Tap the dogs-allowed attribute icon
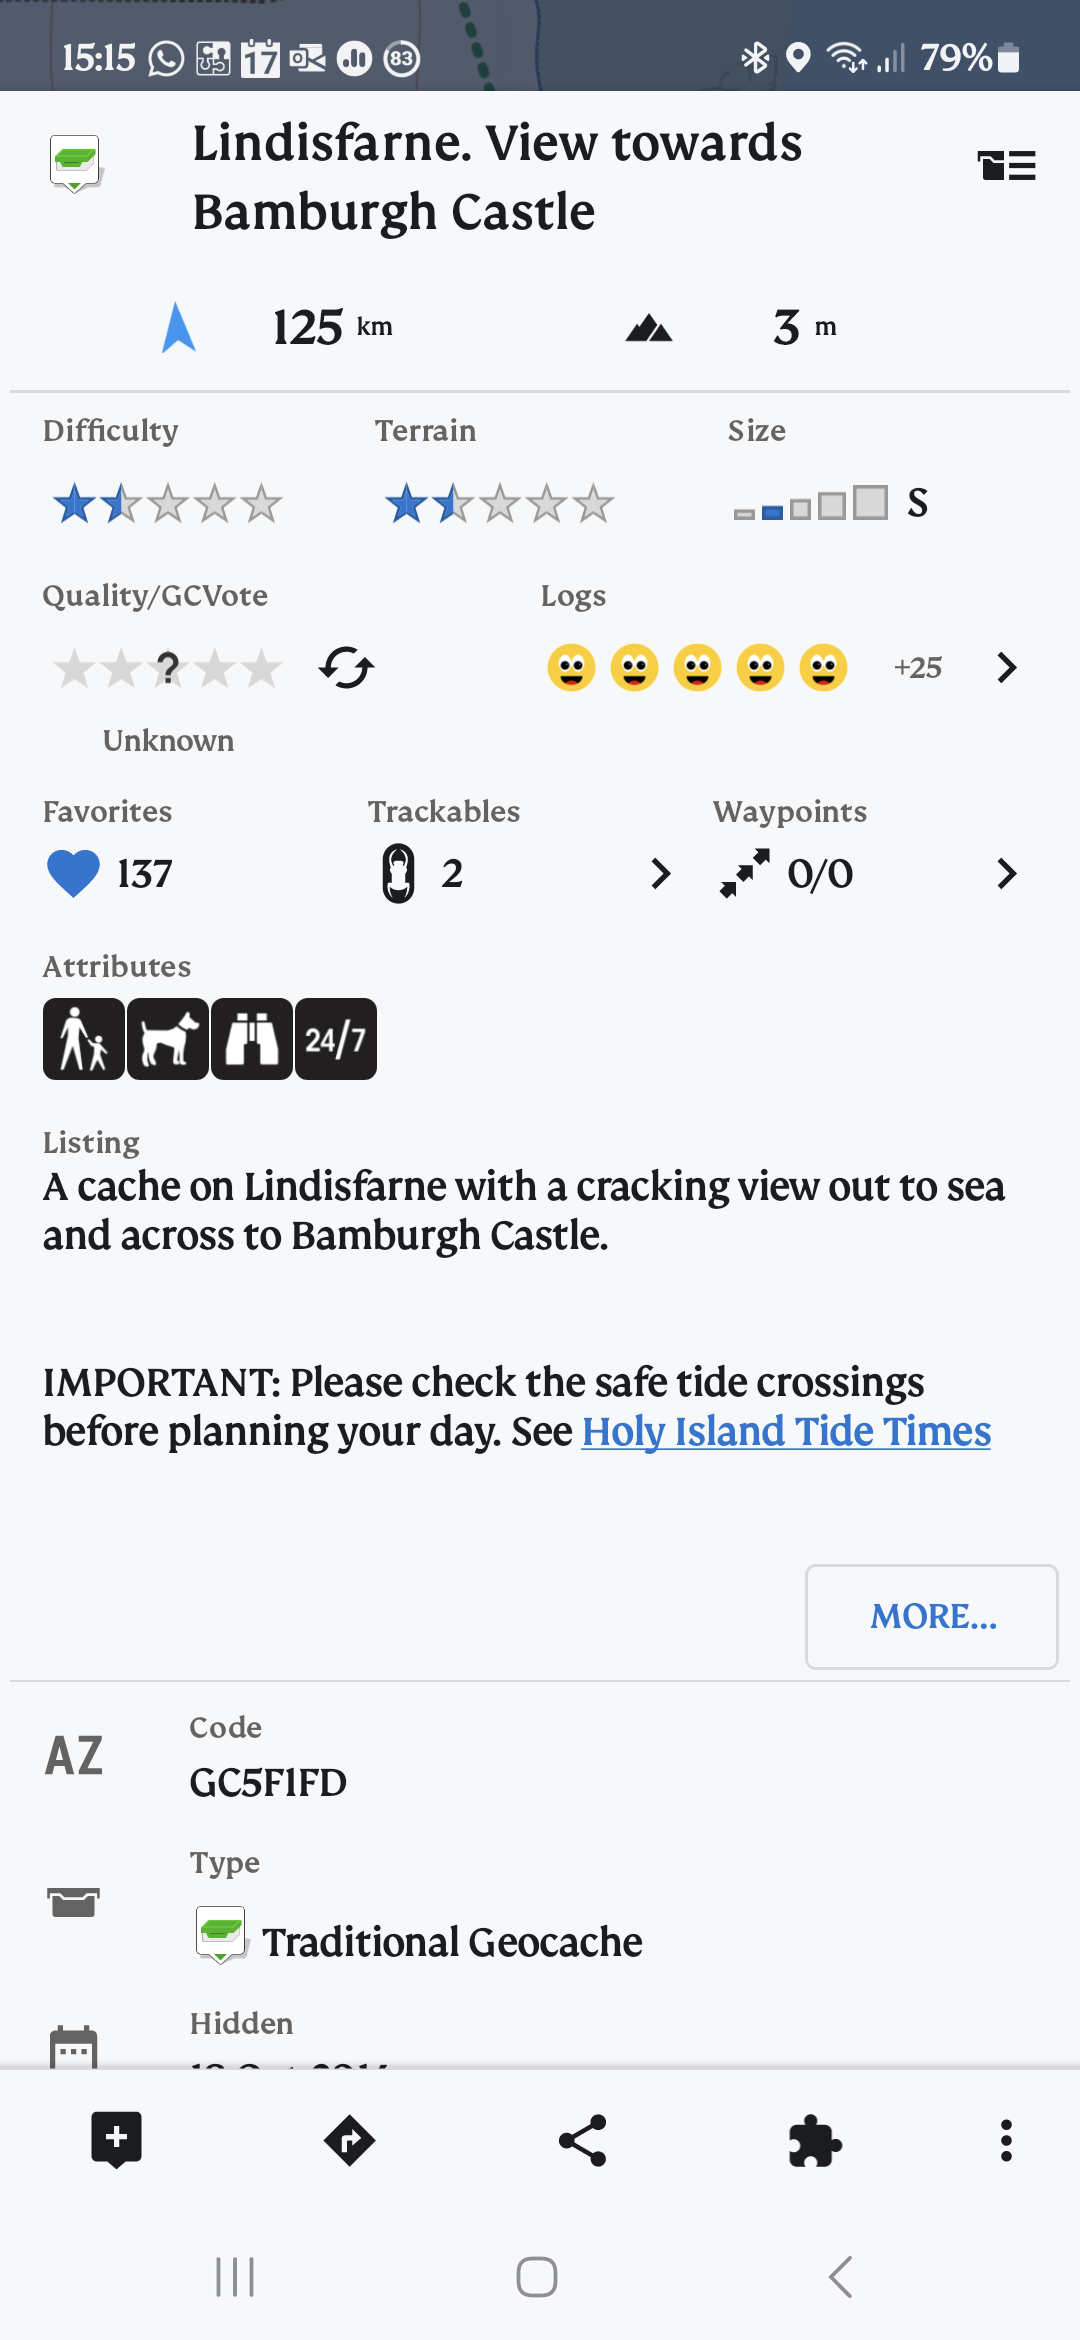1080x2340 pixels. click(x=168, y=1039)
